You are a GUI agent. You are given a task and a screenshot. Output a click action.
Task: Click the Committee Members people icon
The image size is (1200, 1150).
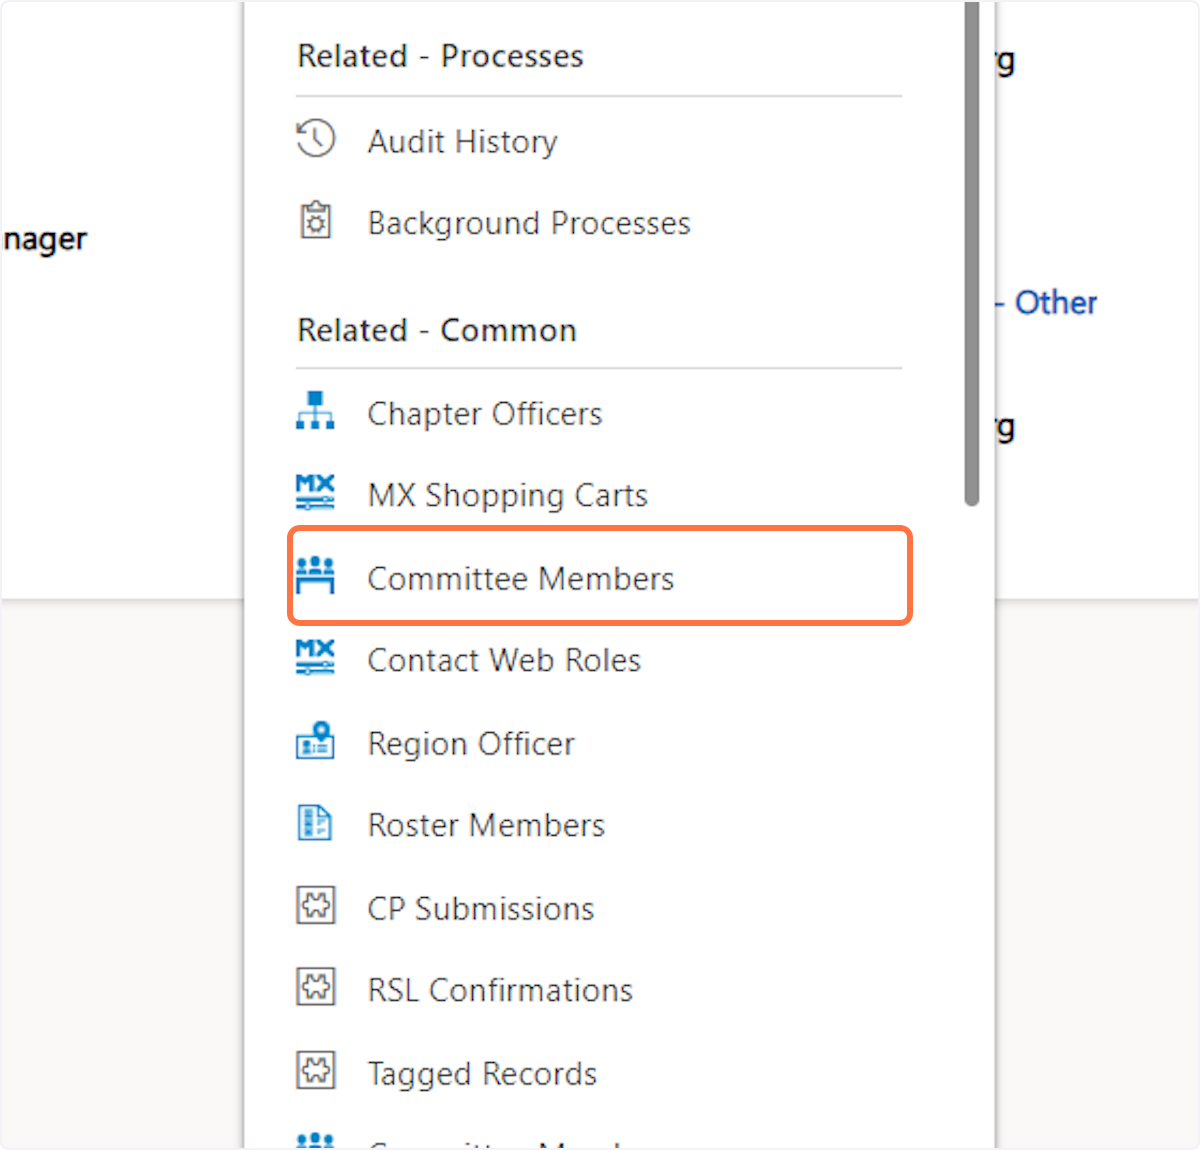(x=315, y=576)
